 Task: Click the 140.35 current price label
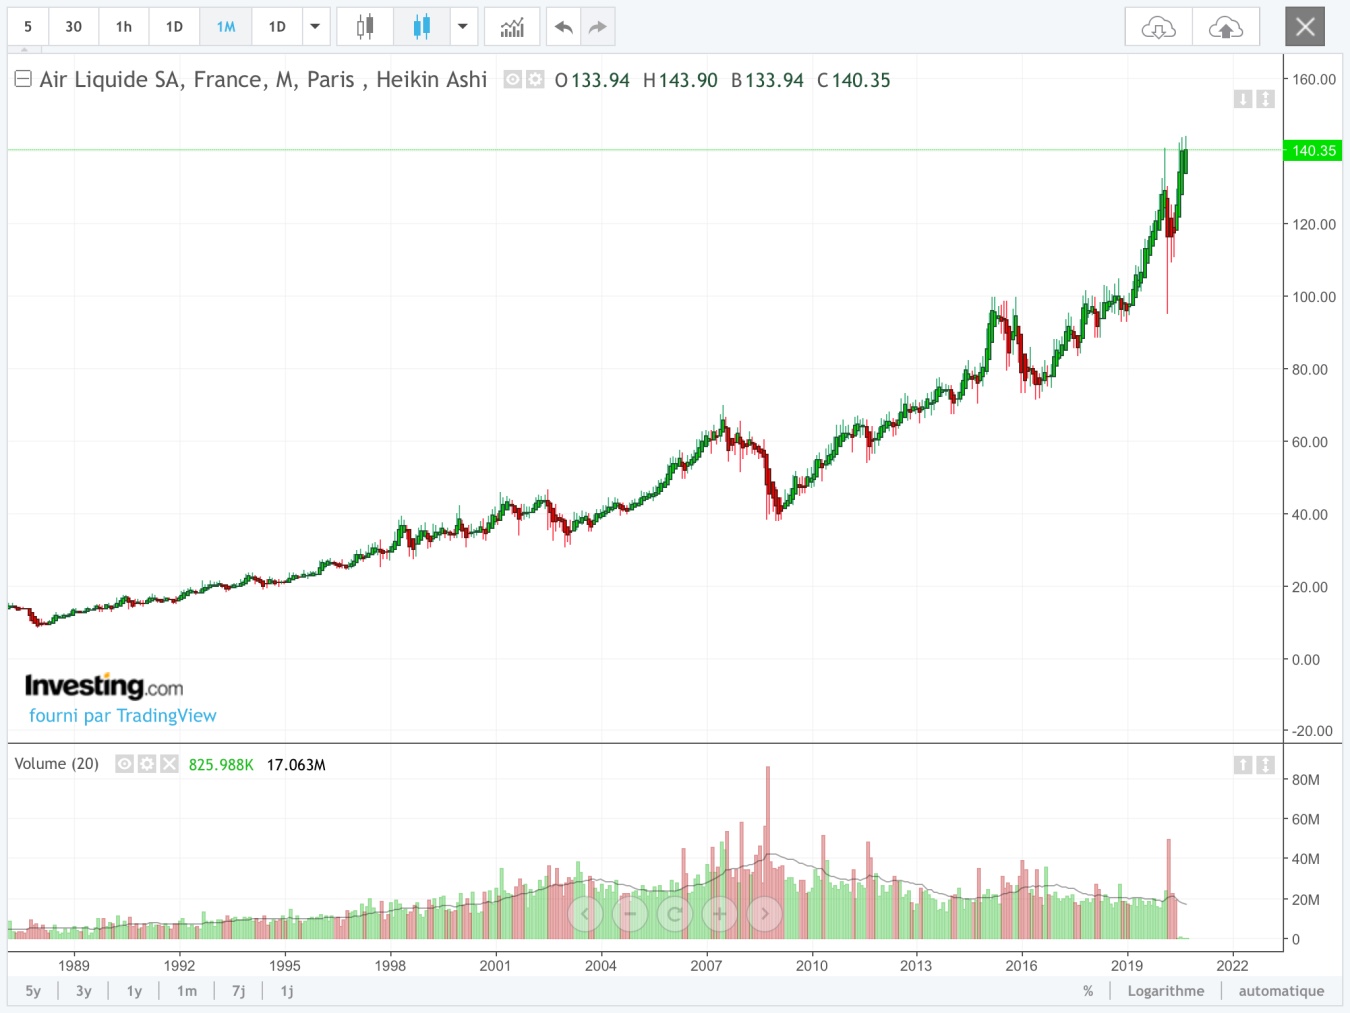1313,151
